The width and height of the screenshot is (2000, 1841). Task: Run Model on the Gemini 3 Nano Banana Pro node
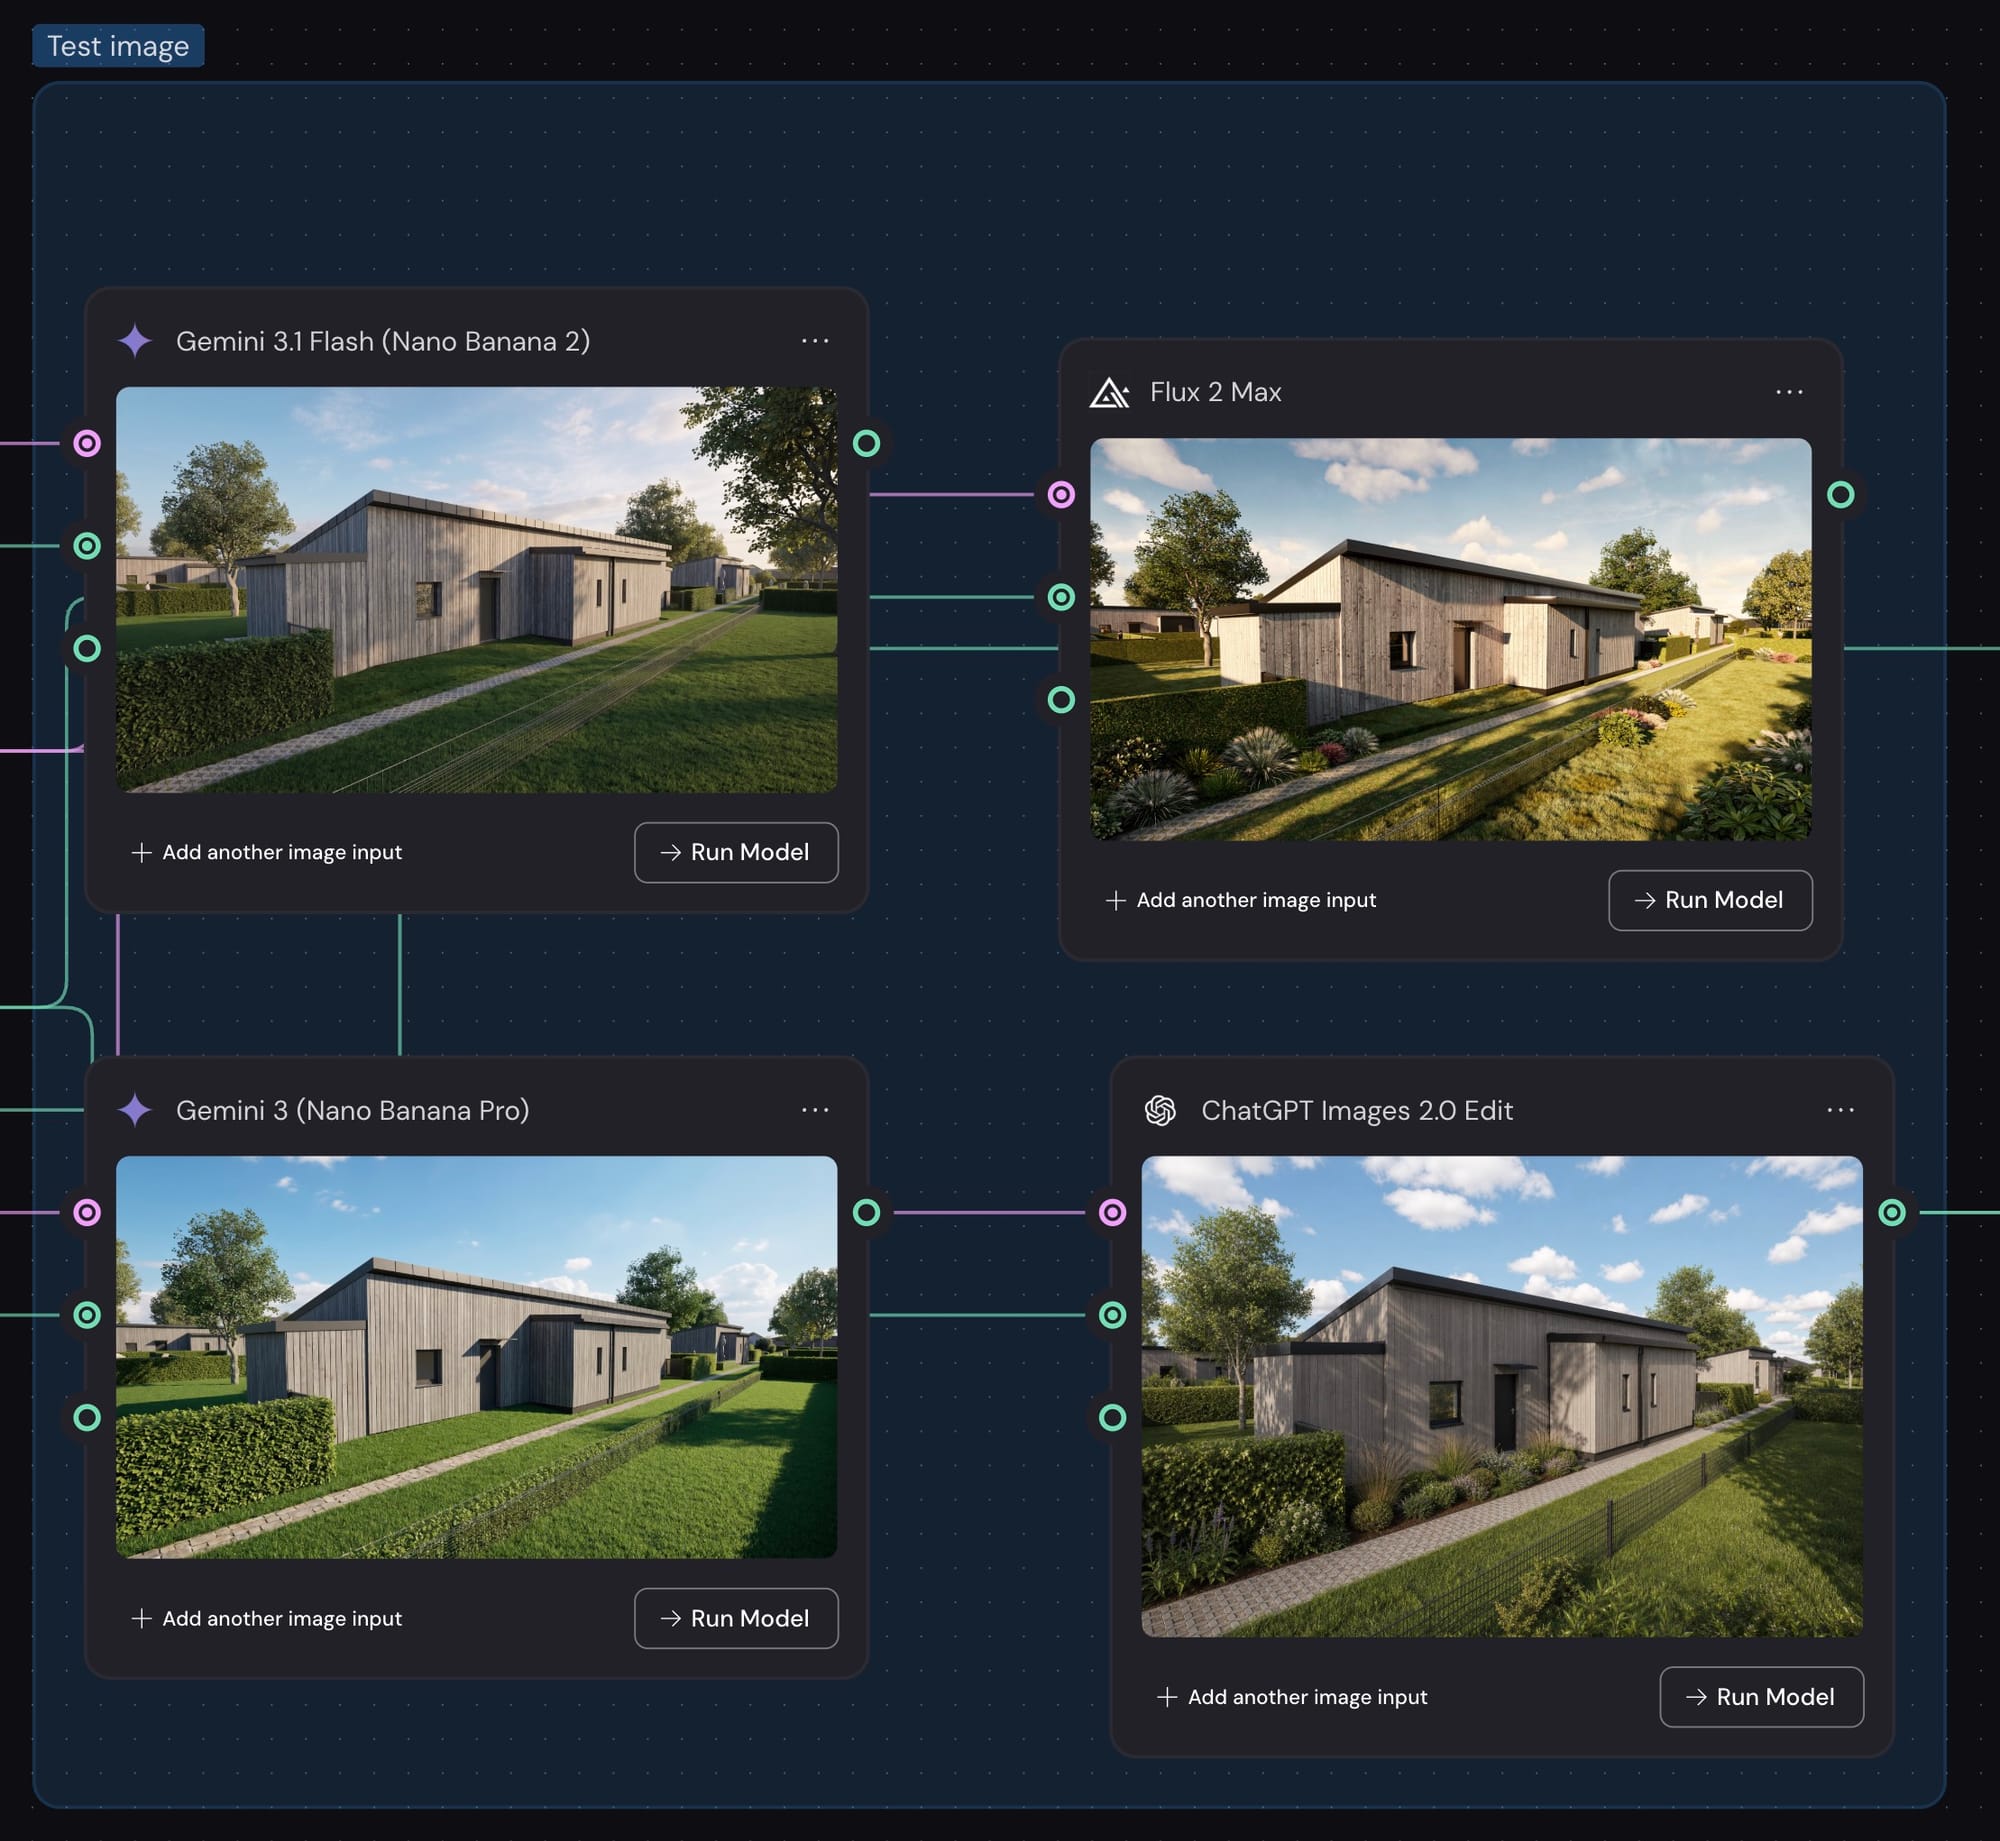(x=736, y=1618)
